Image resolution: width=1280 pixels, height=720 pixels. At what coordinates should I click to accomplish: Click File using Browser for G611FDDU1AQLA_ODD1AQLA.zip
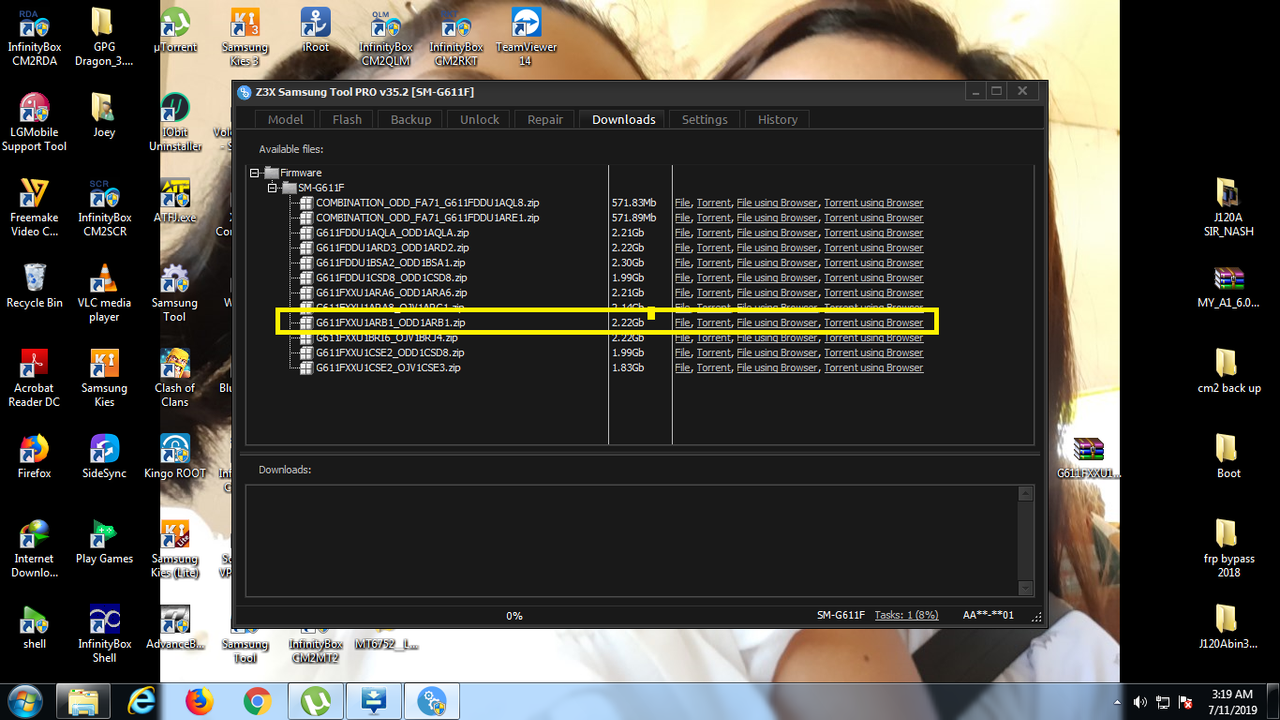click(777, 233)
